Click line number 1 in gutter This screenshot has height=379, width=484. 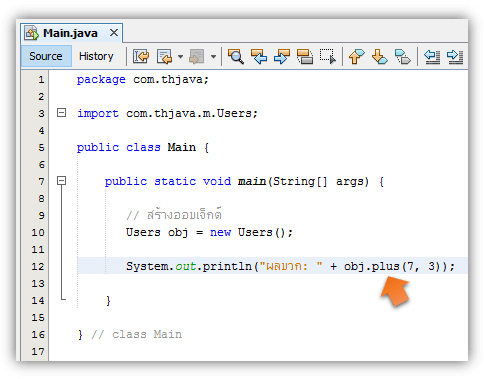pos(41,80)
